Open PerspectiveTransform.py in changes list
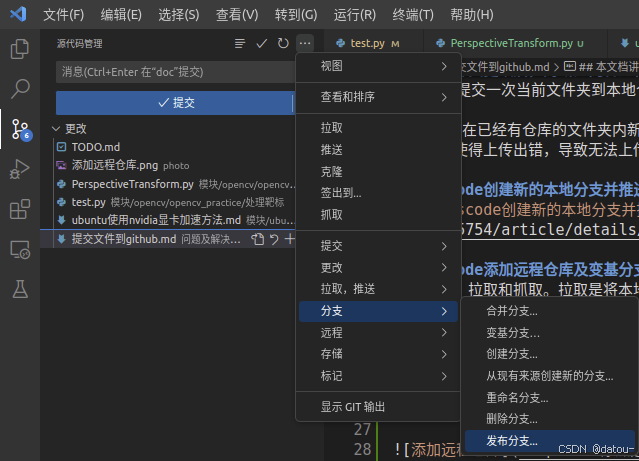The image size is (639, 461). point(168,184)
